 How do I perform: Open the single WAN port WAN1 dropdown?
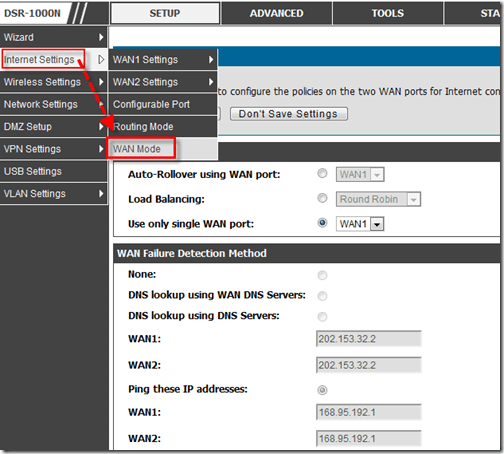tap(360, 224)
